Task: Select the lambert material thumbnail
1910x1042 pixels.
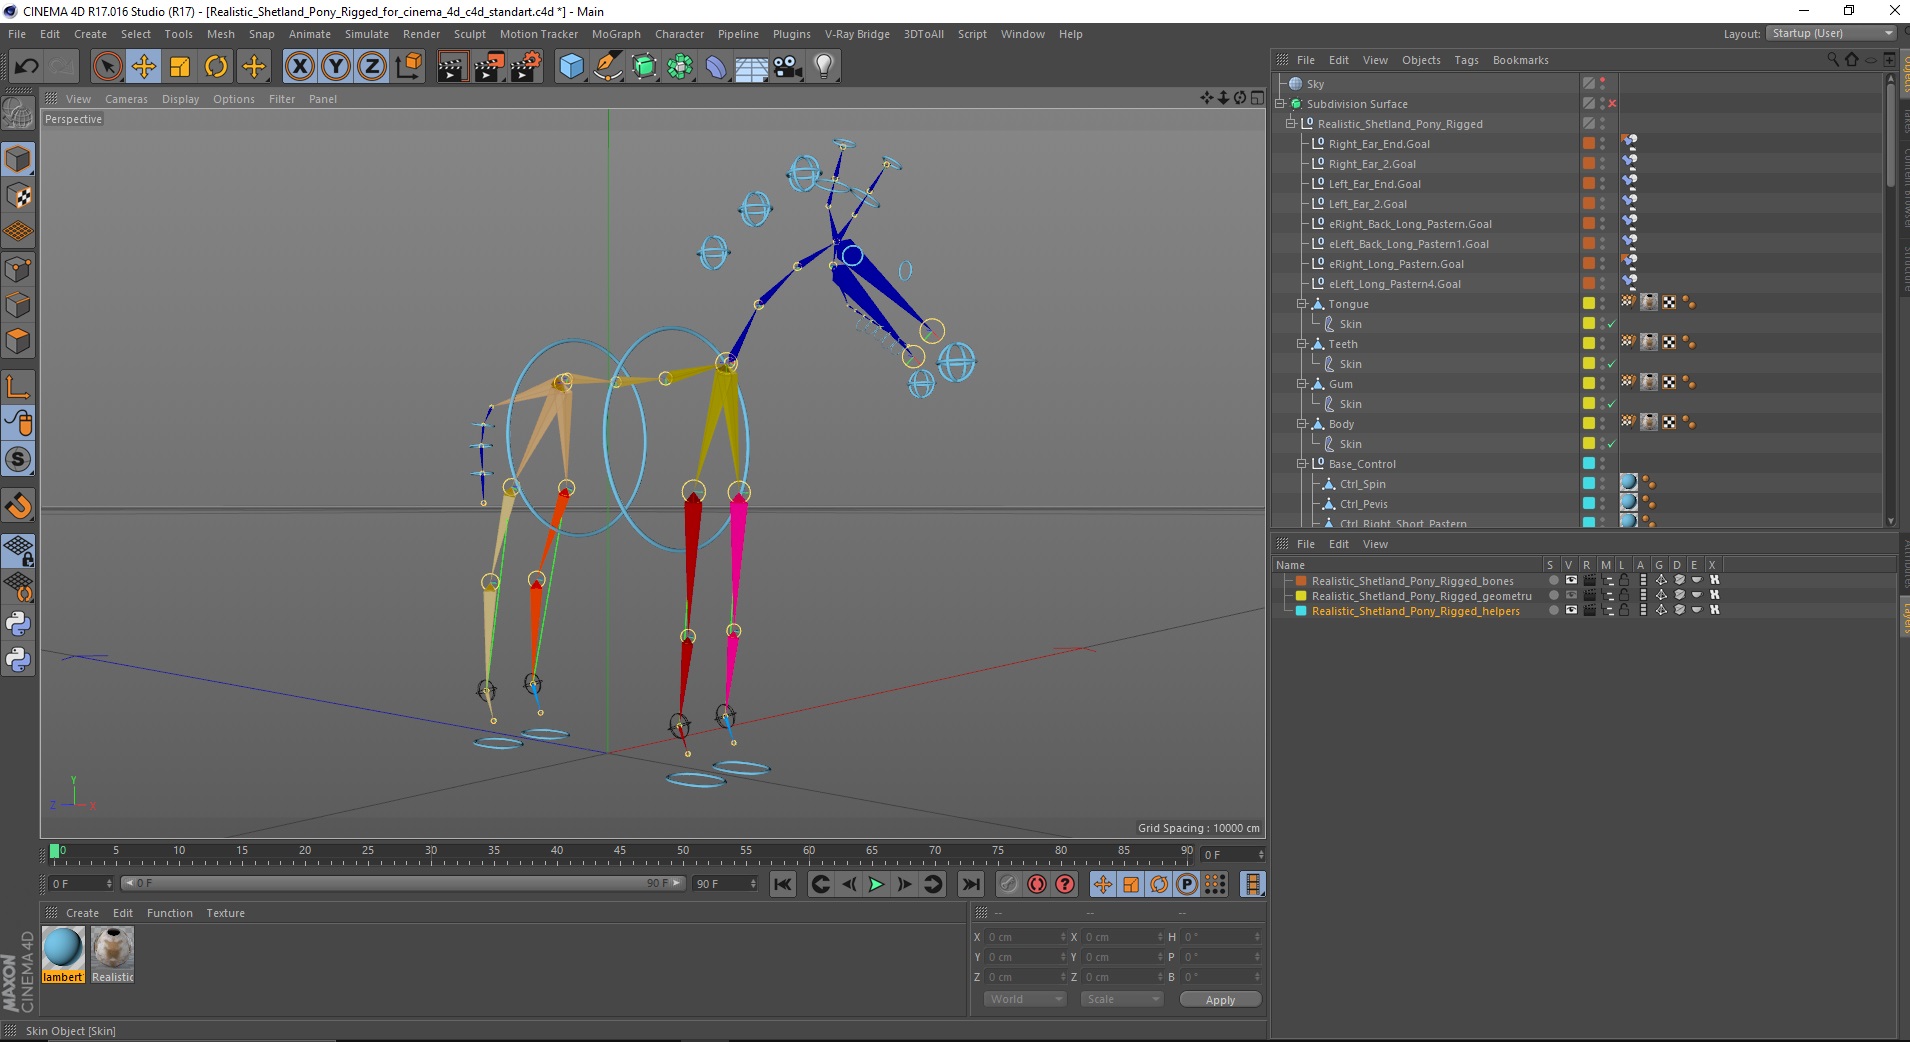Action: tap(63, 949)
